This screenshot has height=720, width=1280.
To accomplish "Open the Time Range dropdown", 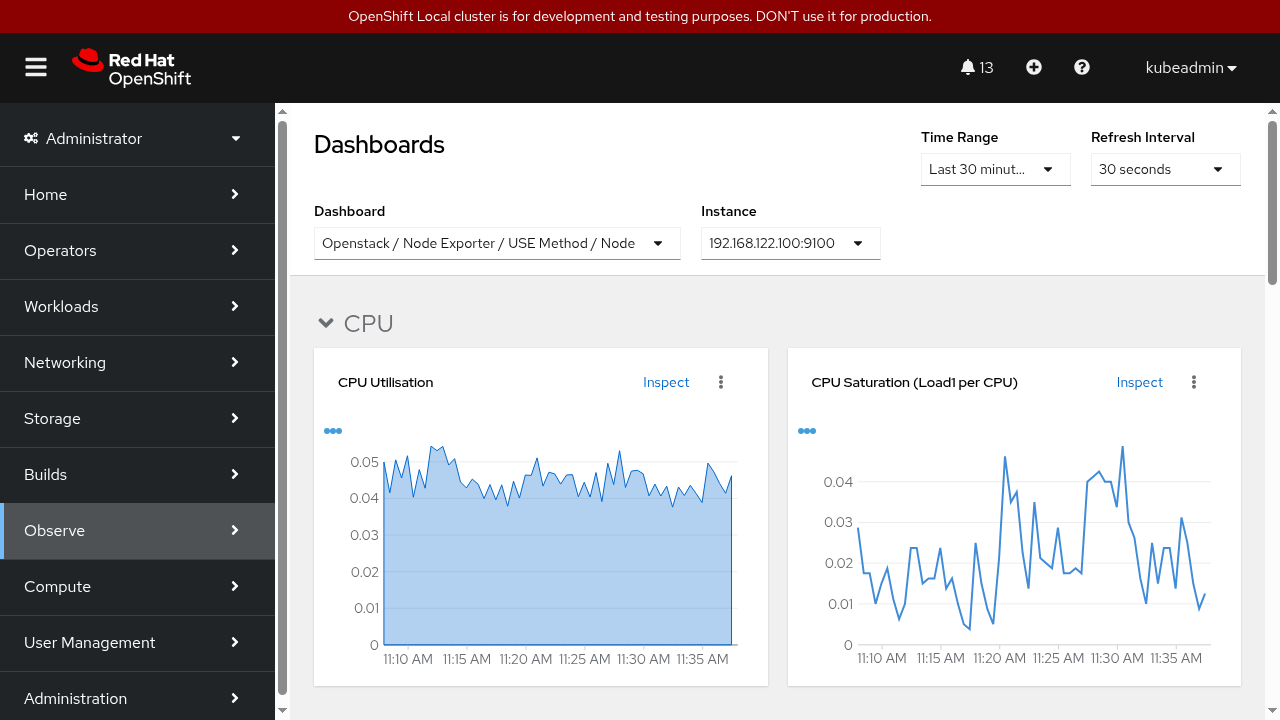I will coord(995,169).
